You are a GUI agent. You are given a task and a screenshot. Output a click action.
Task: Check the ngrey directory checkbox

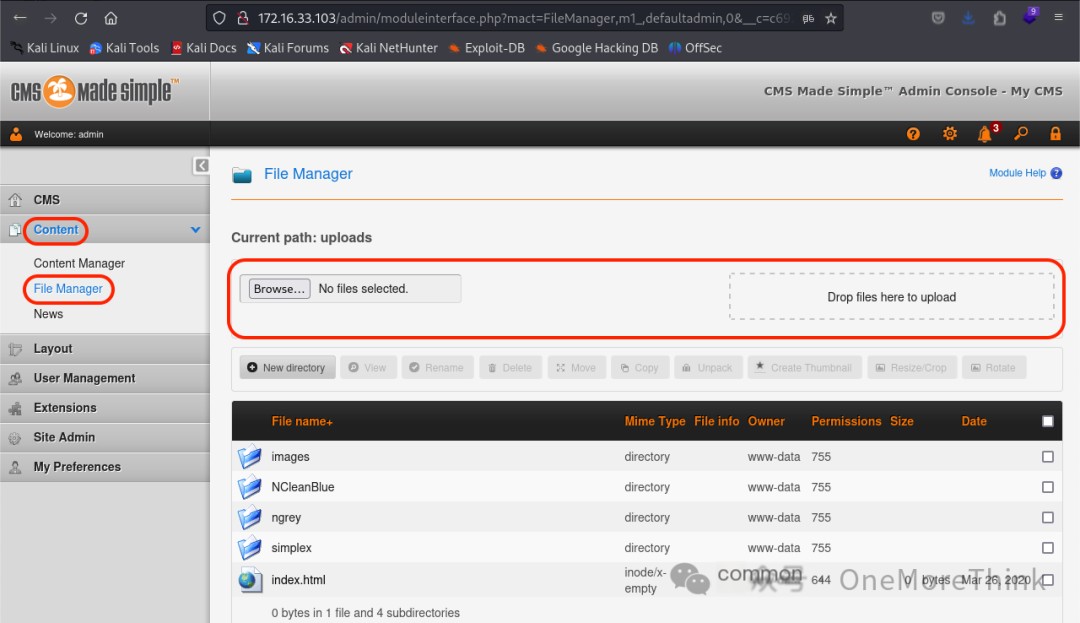click(x=1048, y=517)
